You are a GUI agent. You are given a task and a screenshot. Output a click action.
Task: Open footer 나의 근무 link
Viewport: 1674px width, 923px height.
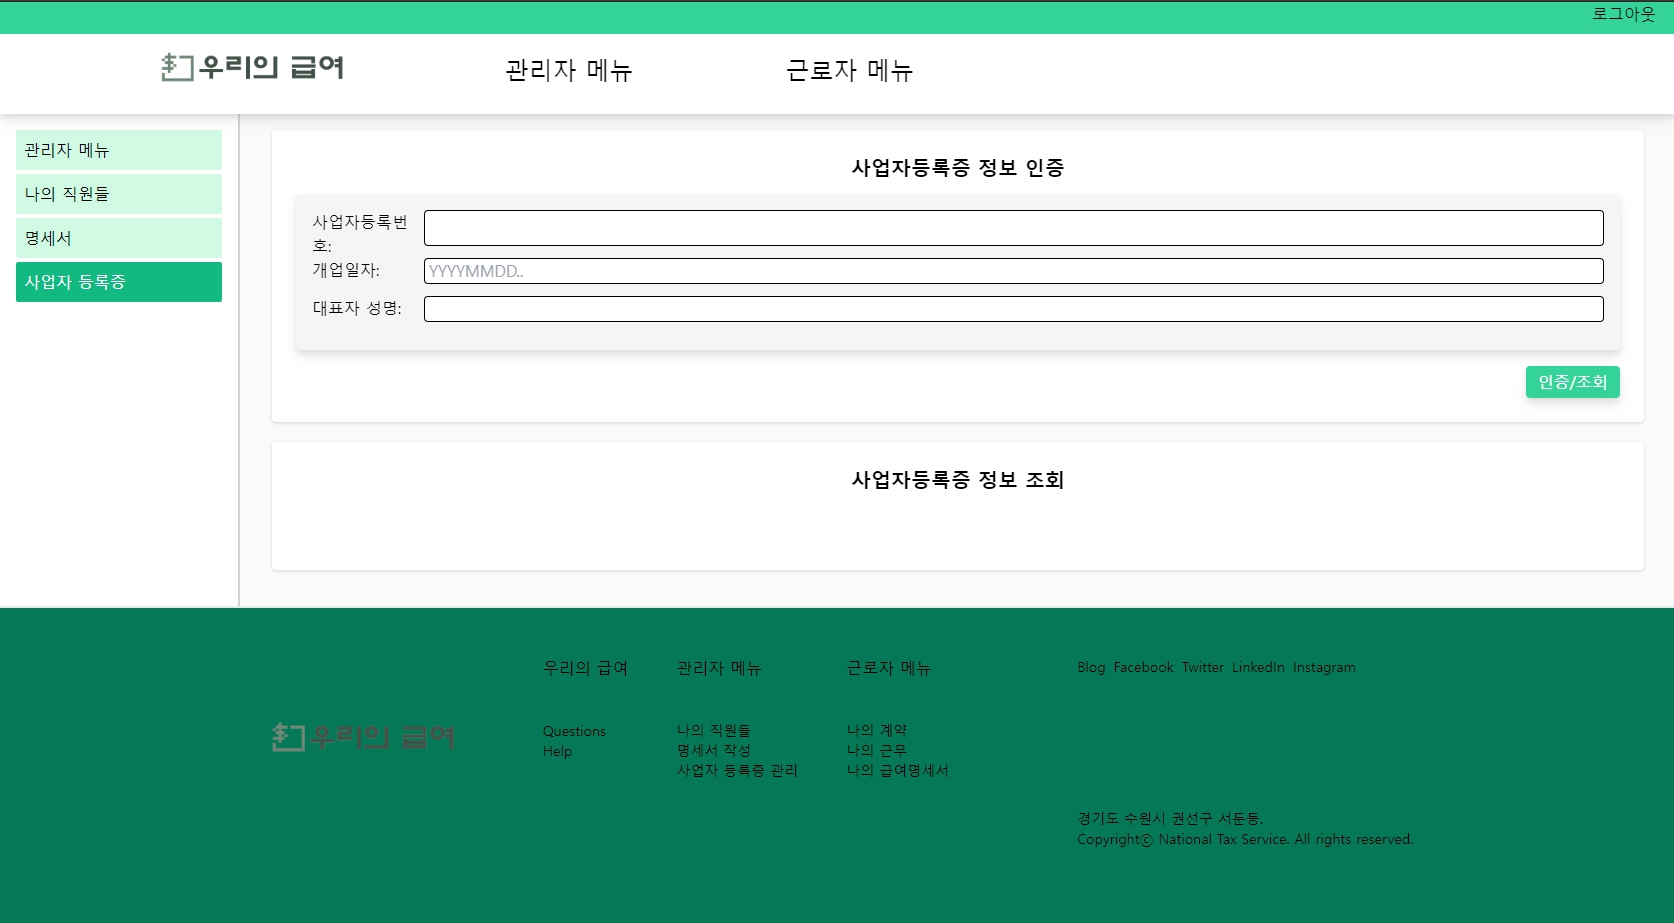[x=877, y=750]
